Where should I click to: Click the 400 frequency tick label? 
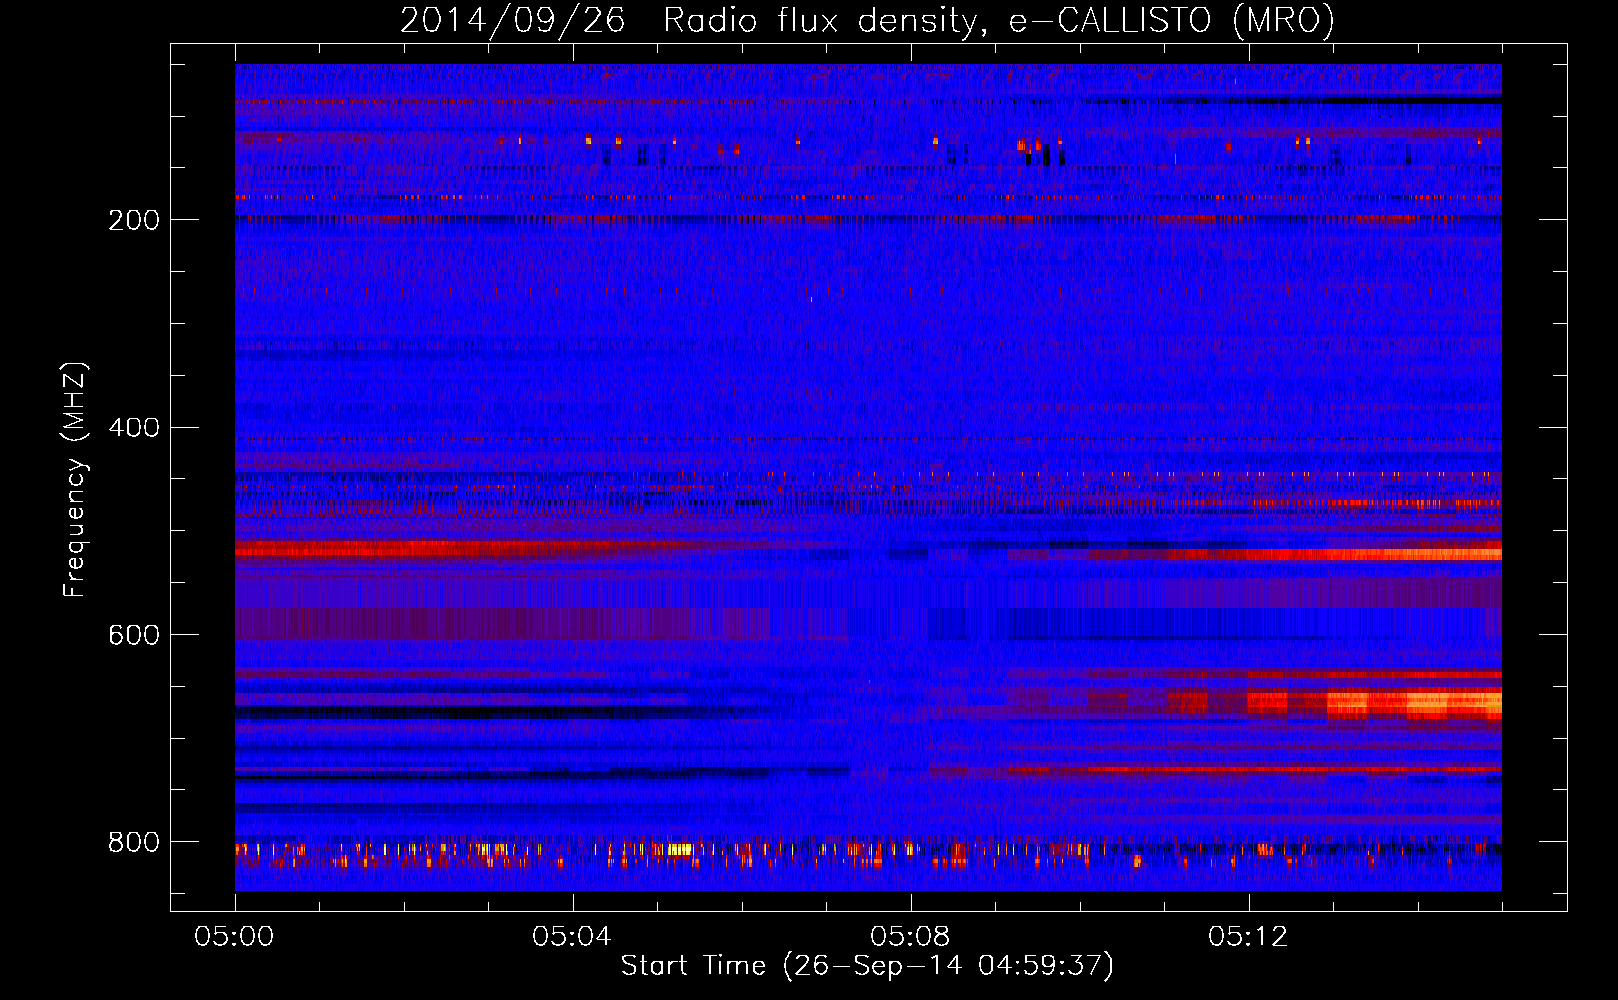[134, 428]
